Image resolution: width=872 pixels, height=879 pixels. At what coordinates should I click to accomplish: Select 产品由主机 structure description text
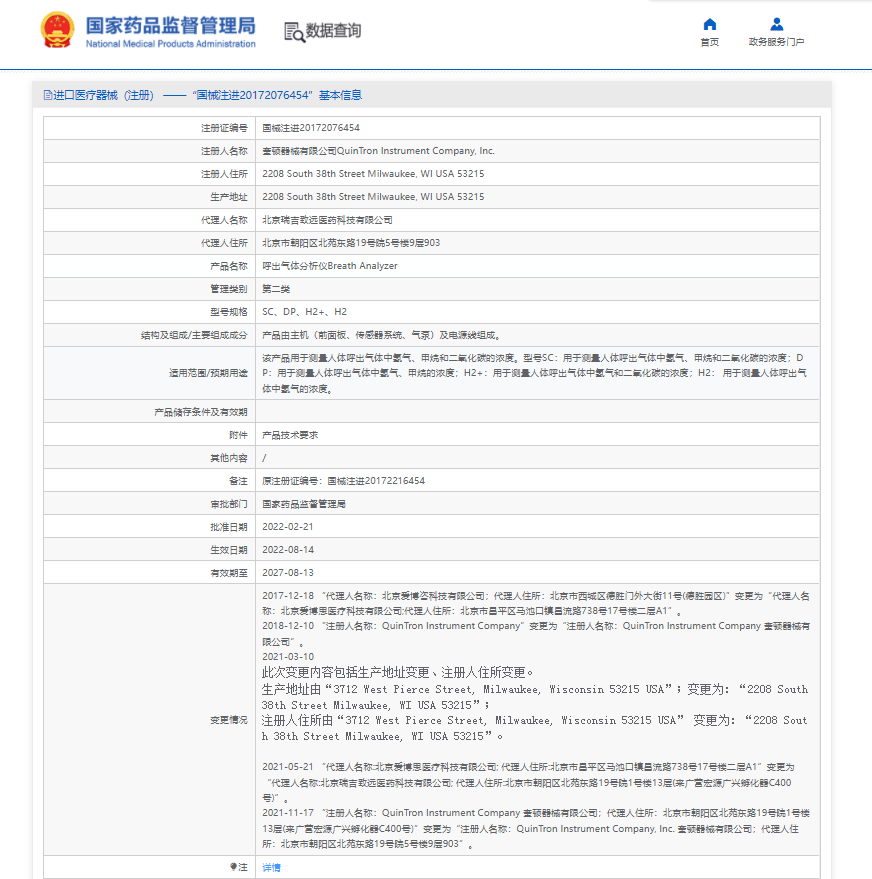pos(381,335)
